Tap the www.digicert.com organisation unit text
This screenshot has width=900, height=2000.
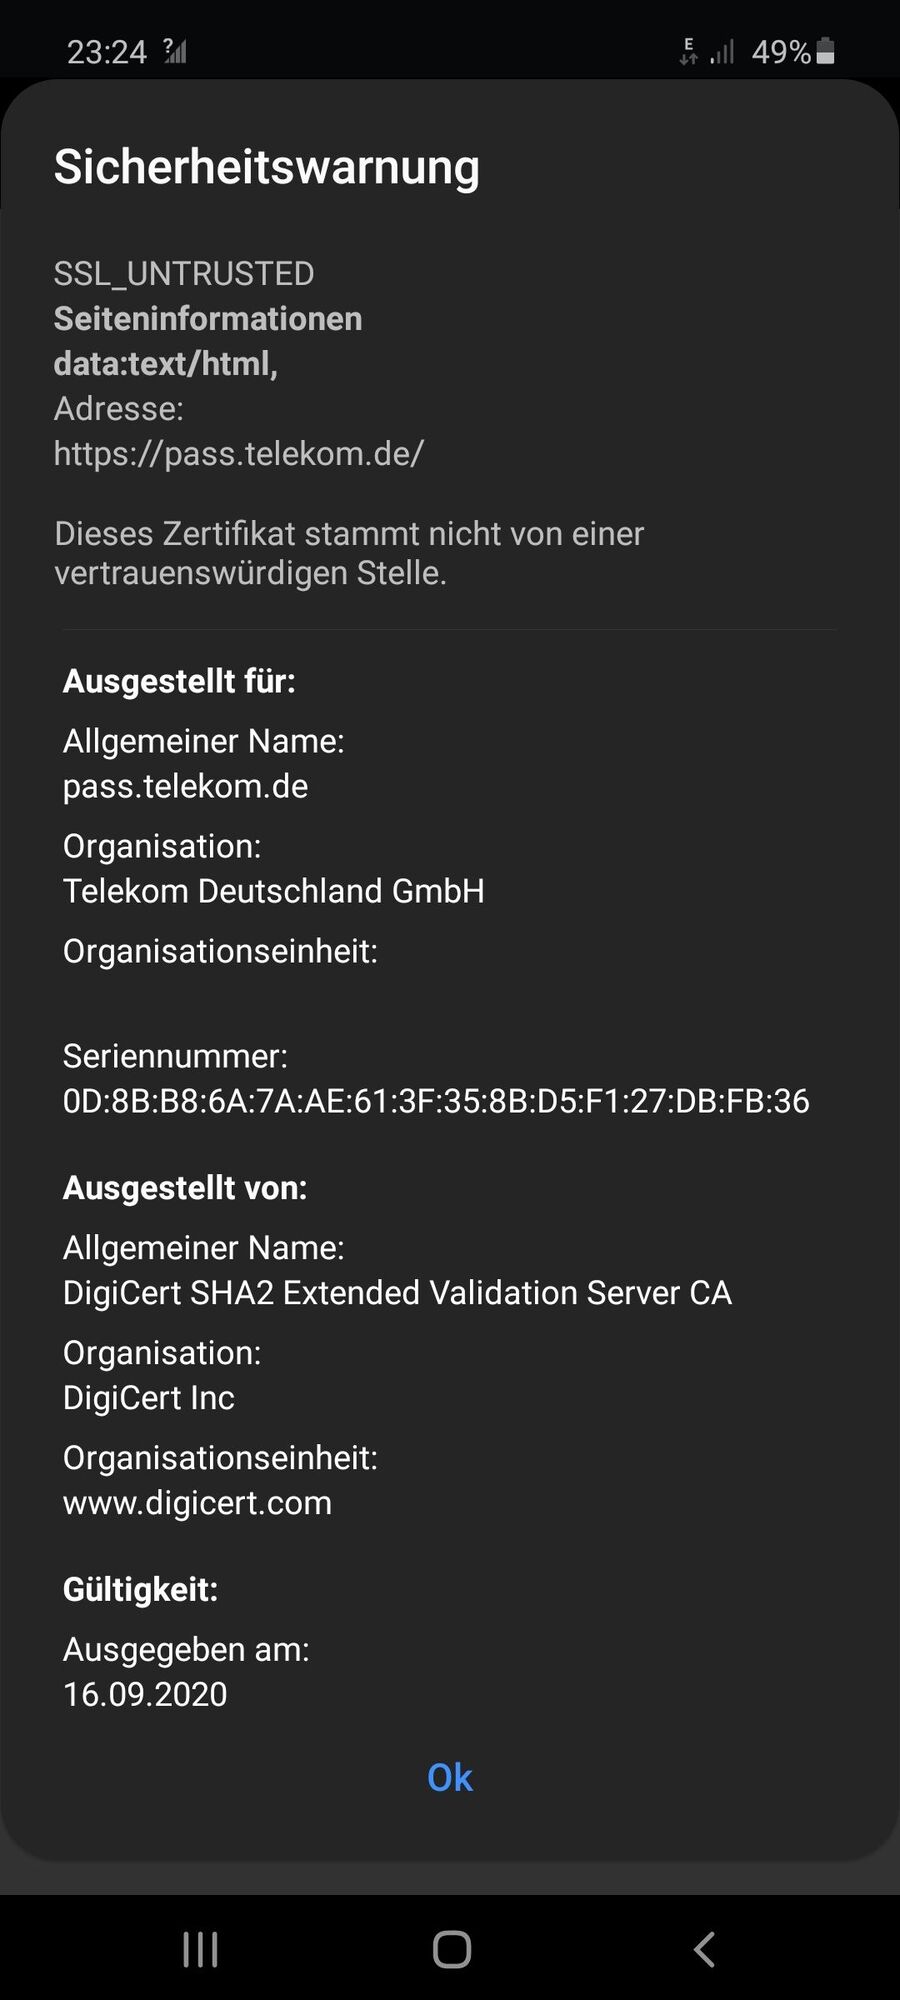tap(197, 1502)
